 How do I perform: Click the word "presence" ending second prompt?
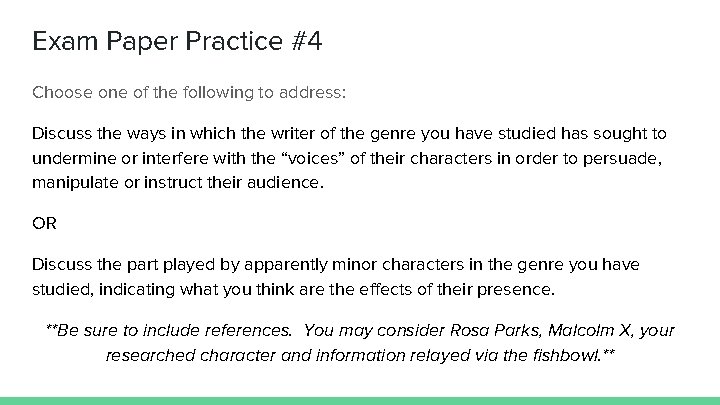point(513,290)
